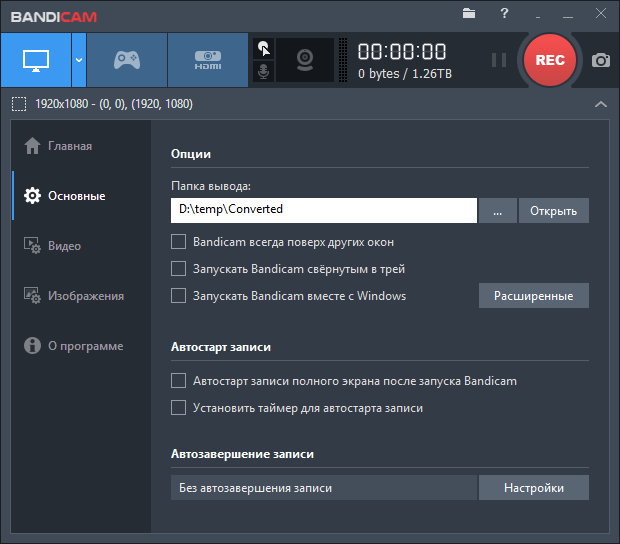Toggle webcam overlay icon
Viewport: 620px width, 544px height.
click(305, 60)
